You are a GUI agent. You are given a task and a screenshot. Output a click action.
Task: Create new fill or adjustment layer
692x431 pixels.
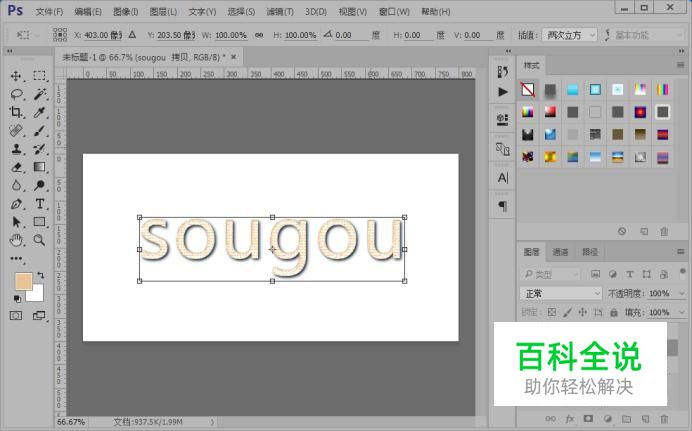tap(608, 419)
